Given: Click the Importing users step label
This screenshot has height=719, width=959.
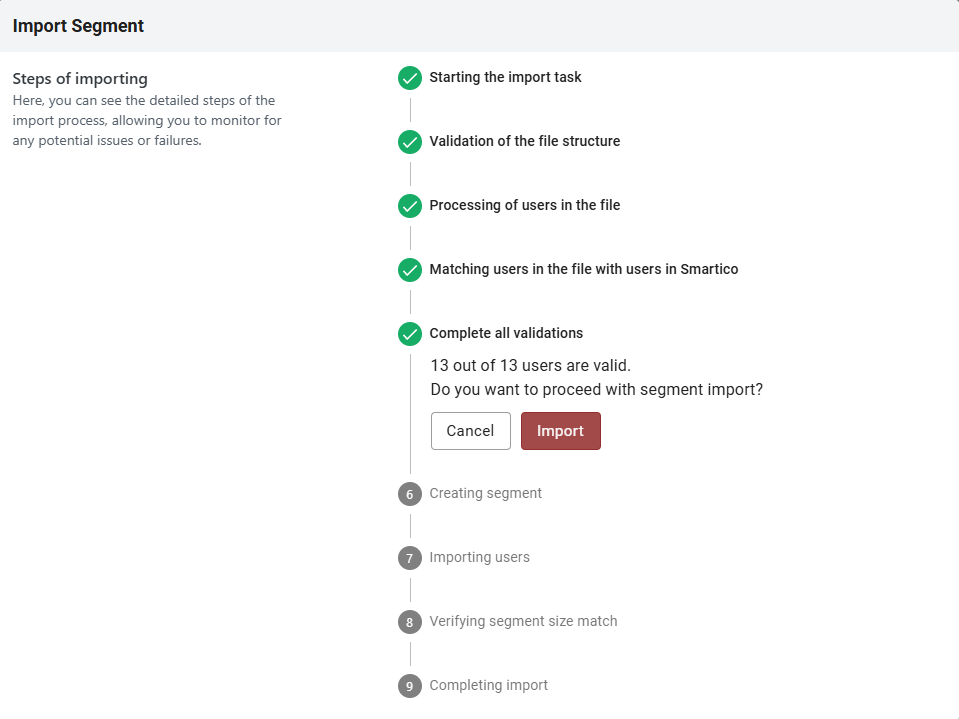Looking at the screenshot, I should [479, 557].
